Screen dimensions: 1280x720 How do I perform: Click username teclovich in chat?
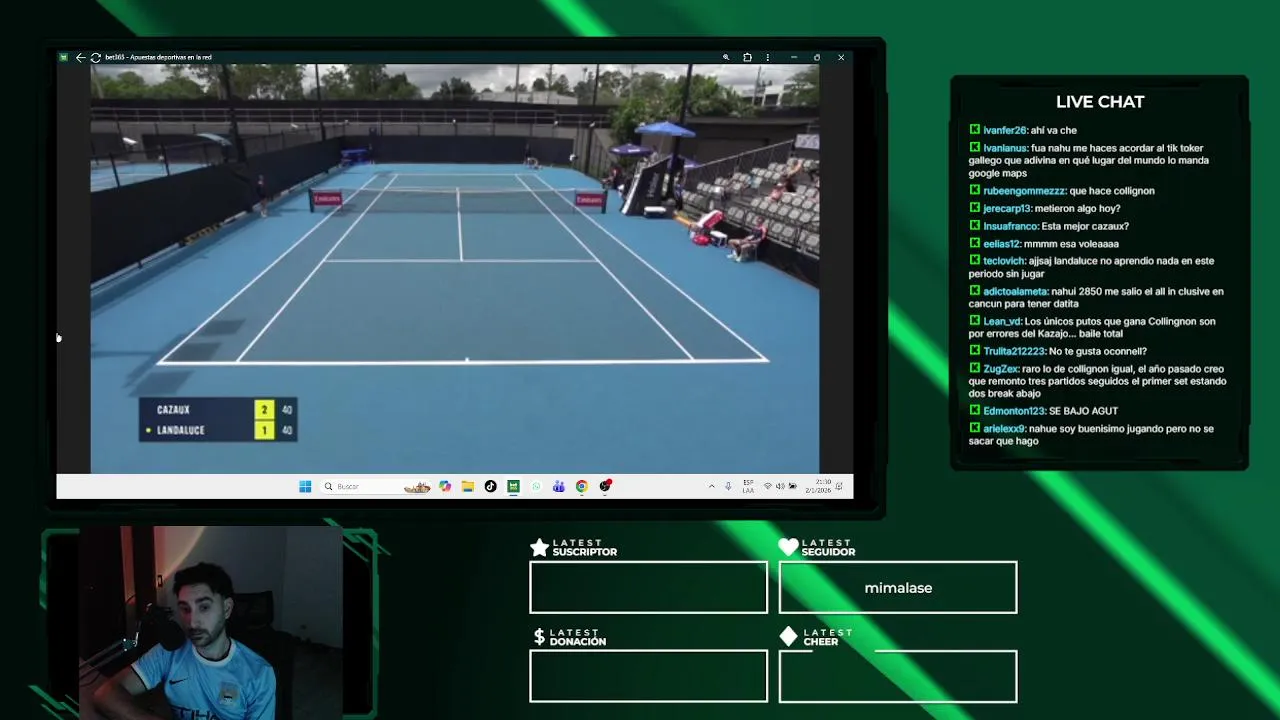[x=1004, y=261]
